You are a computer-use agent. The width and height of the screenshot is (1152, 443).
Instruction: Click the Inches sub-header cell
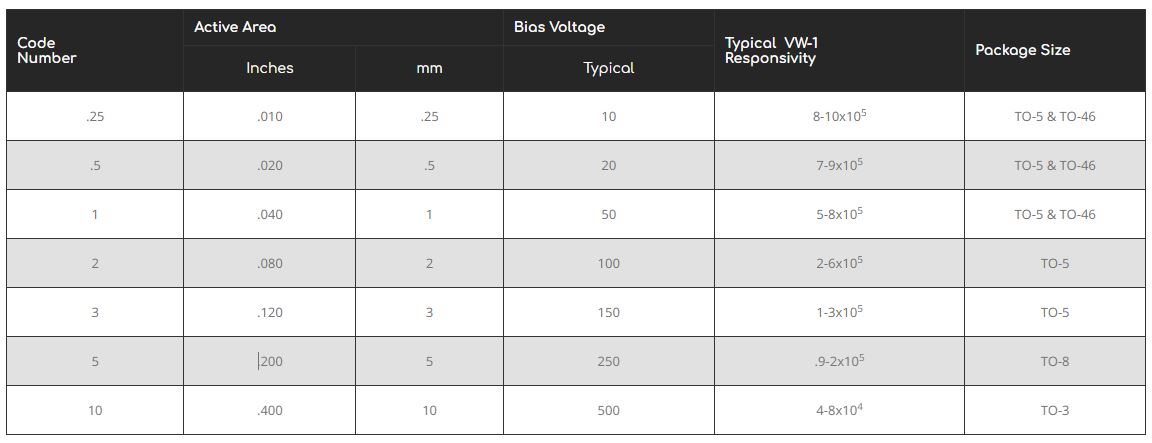point(269,68)
